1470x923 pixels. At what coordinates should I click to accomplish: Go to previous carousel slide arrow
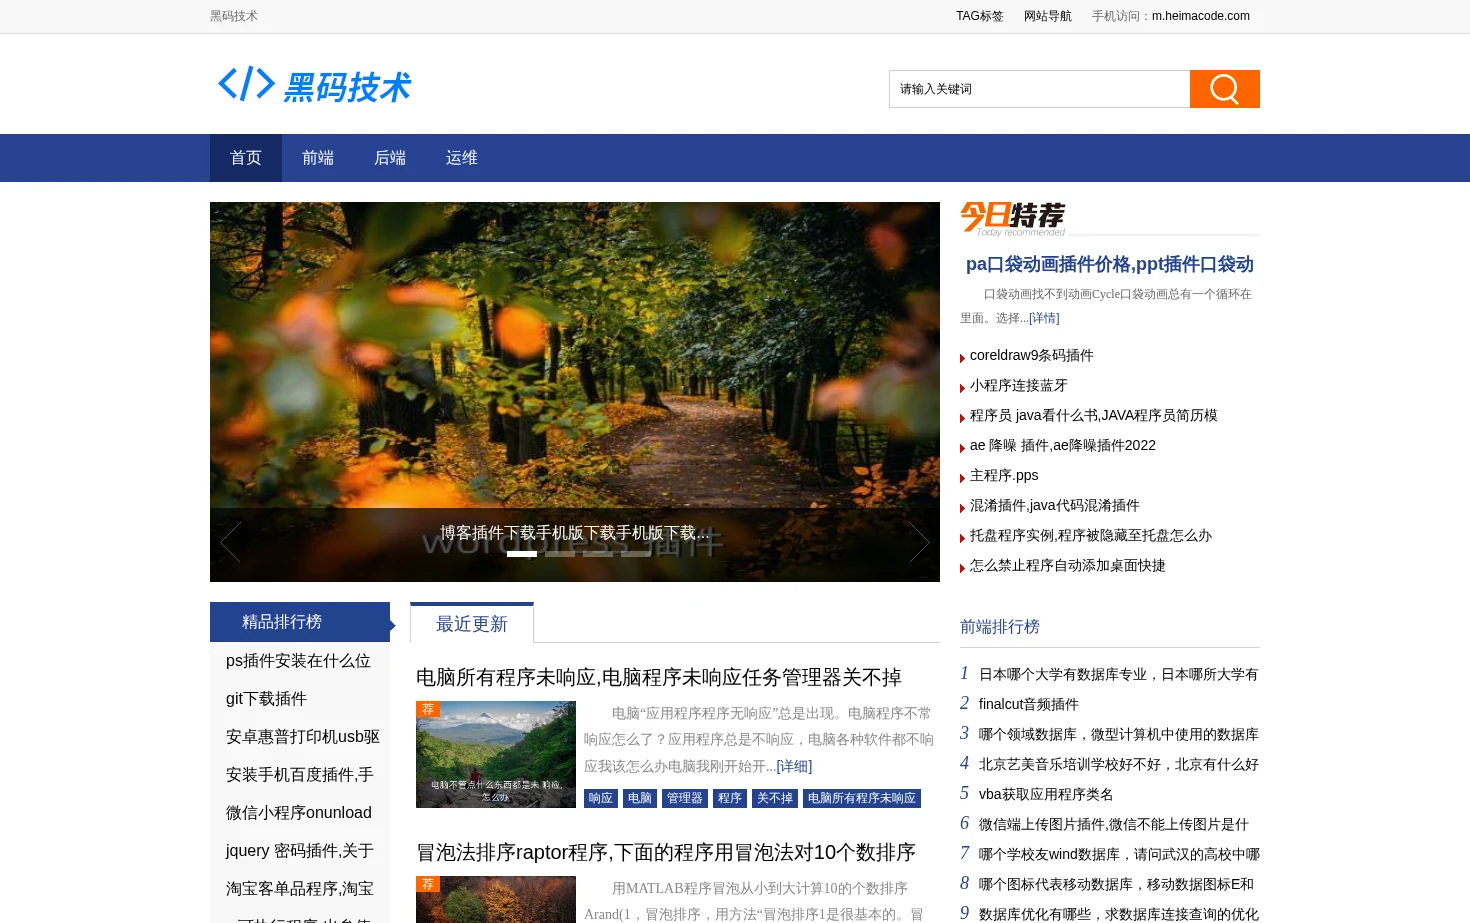click(230, 542)
